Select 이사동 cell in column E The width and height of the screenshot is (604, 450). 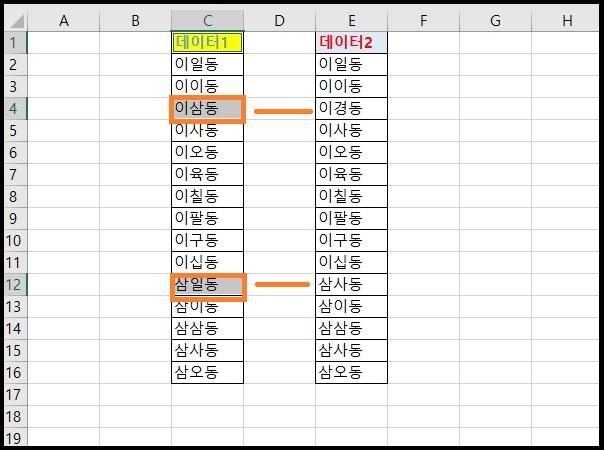click(351, 130)
